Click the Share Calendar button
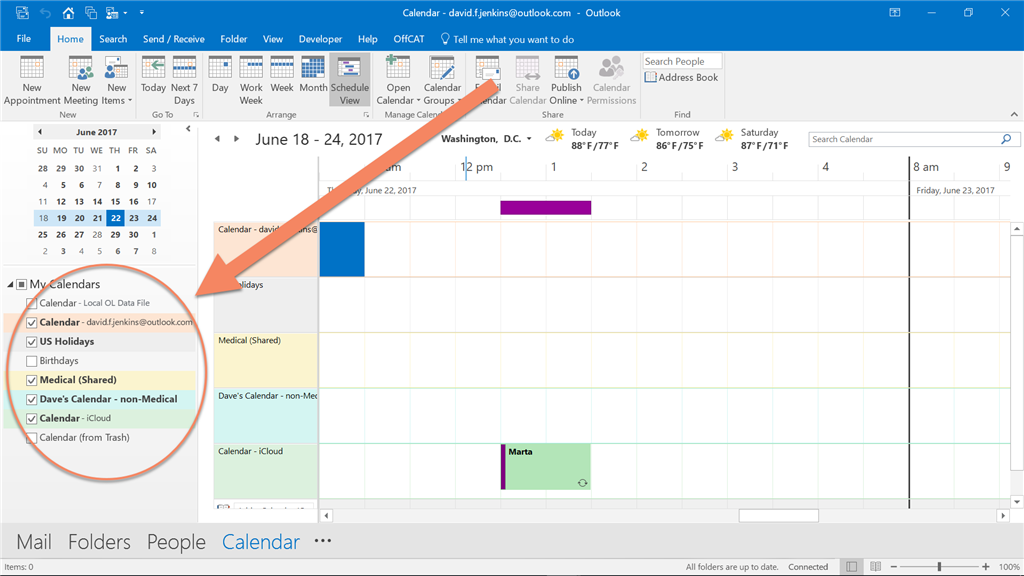The image size is (1024, 576). tap(528, 80)
